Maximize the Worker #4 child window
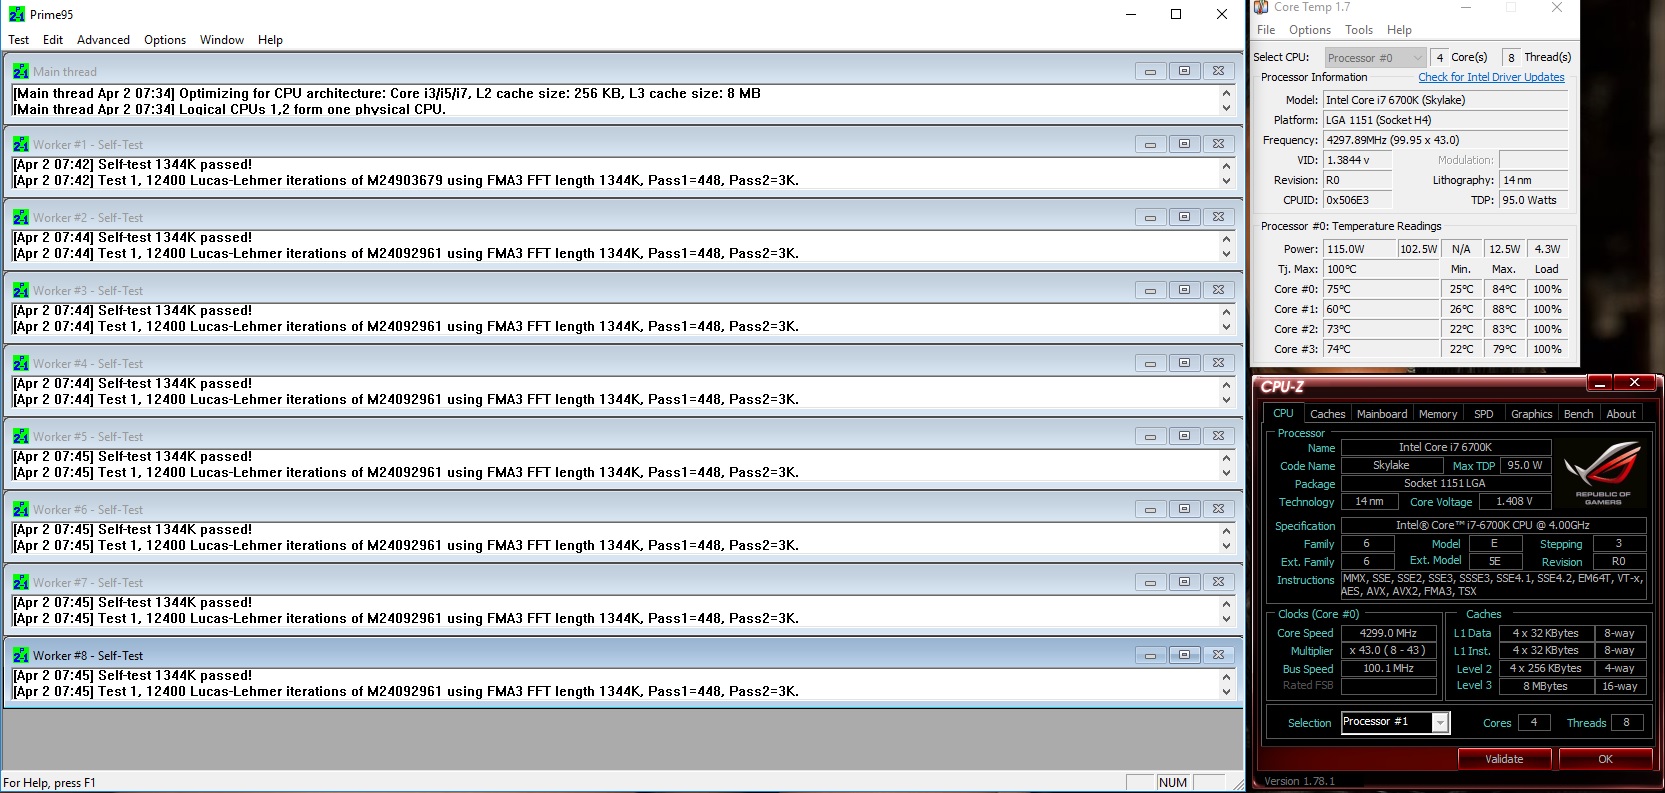 tap(1184, 363)
